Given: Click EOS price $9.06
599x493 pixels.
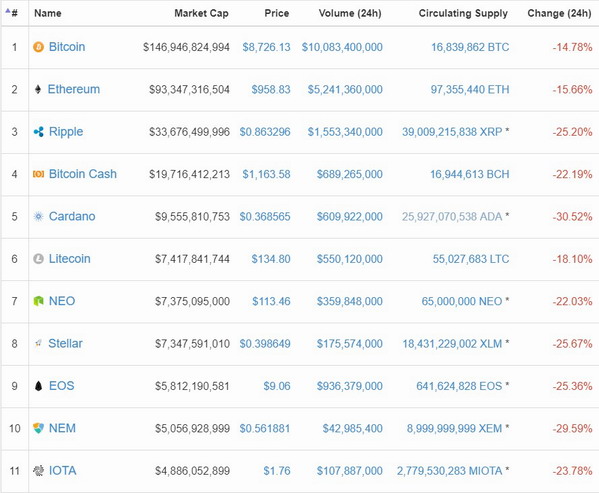Looking at the screenshot, I should pos(277,386).
